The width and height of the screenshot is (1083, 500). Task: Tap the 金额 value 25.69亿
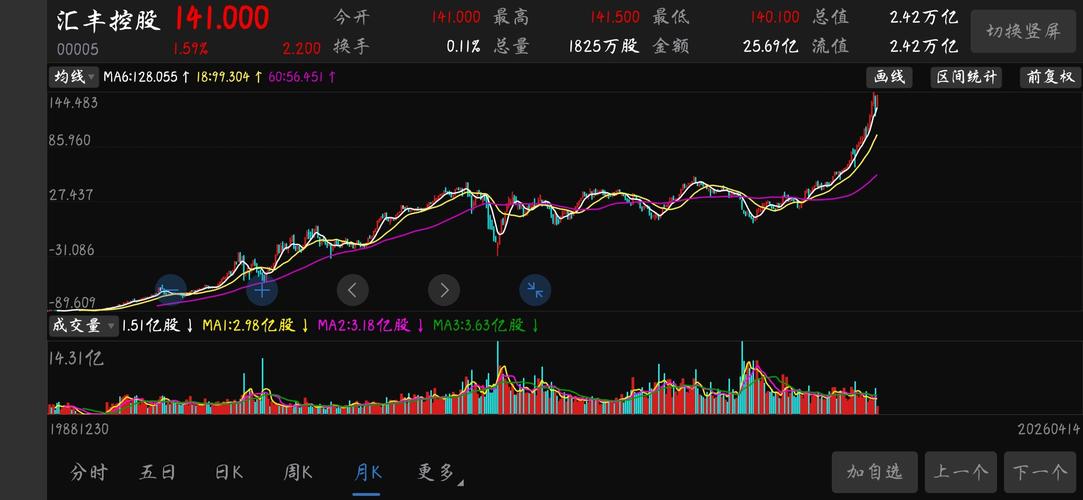pos(771,47)
